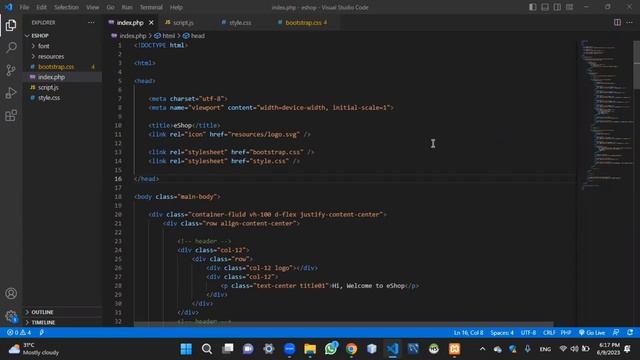
Task: Switch to the style.css tab
Action: click(x=240, y=23)
